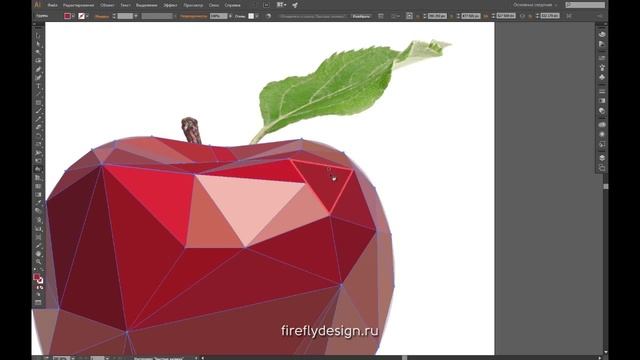Open the Просмотр menu

193,5
